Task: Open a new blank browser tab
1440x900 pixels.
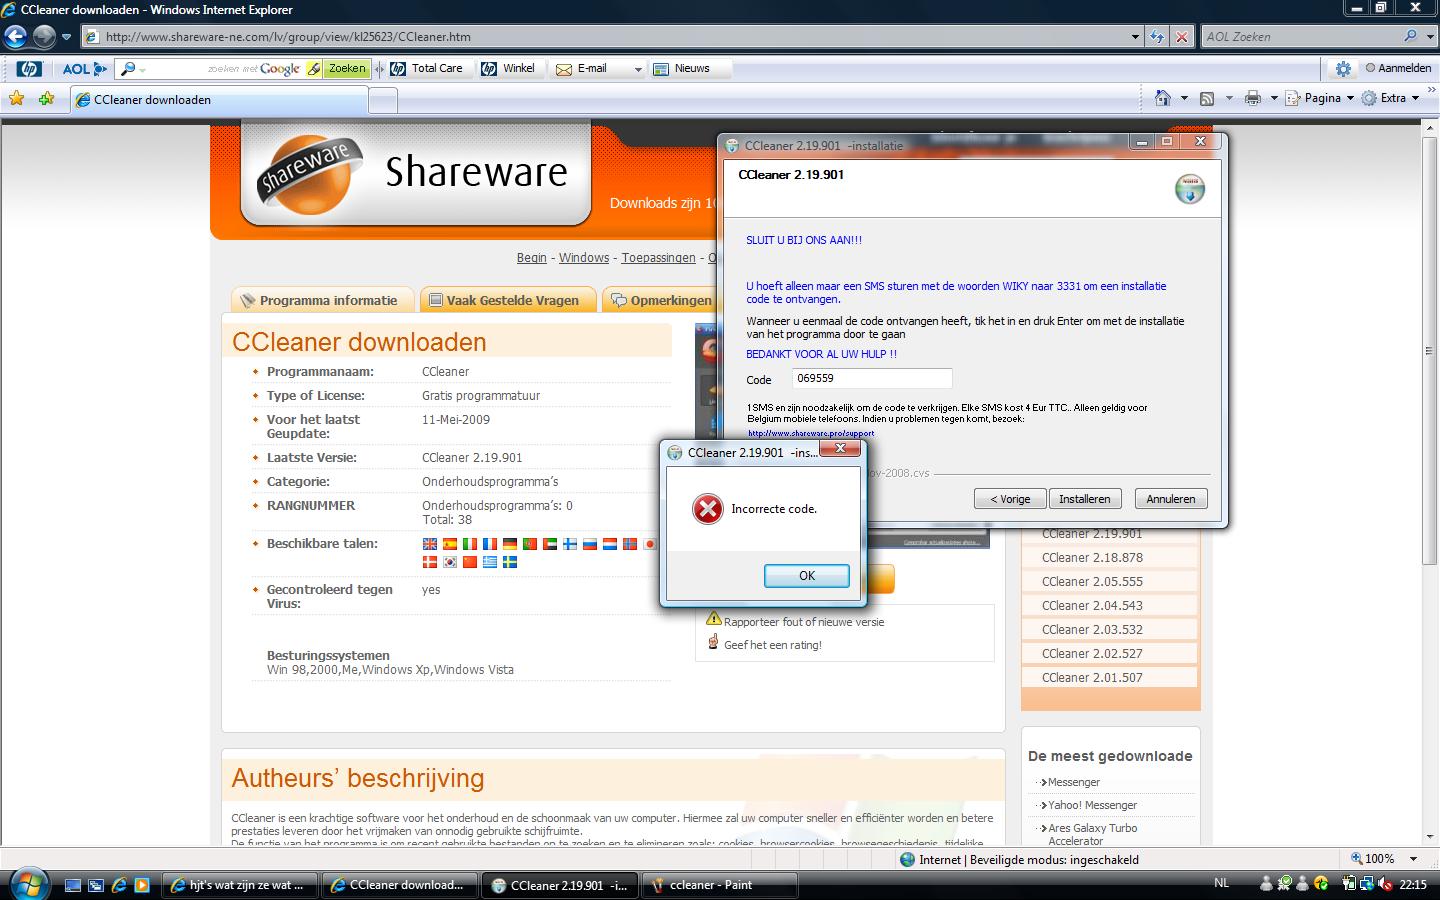Action: [383, 100]
